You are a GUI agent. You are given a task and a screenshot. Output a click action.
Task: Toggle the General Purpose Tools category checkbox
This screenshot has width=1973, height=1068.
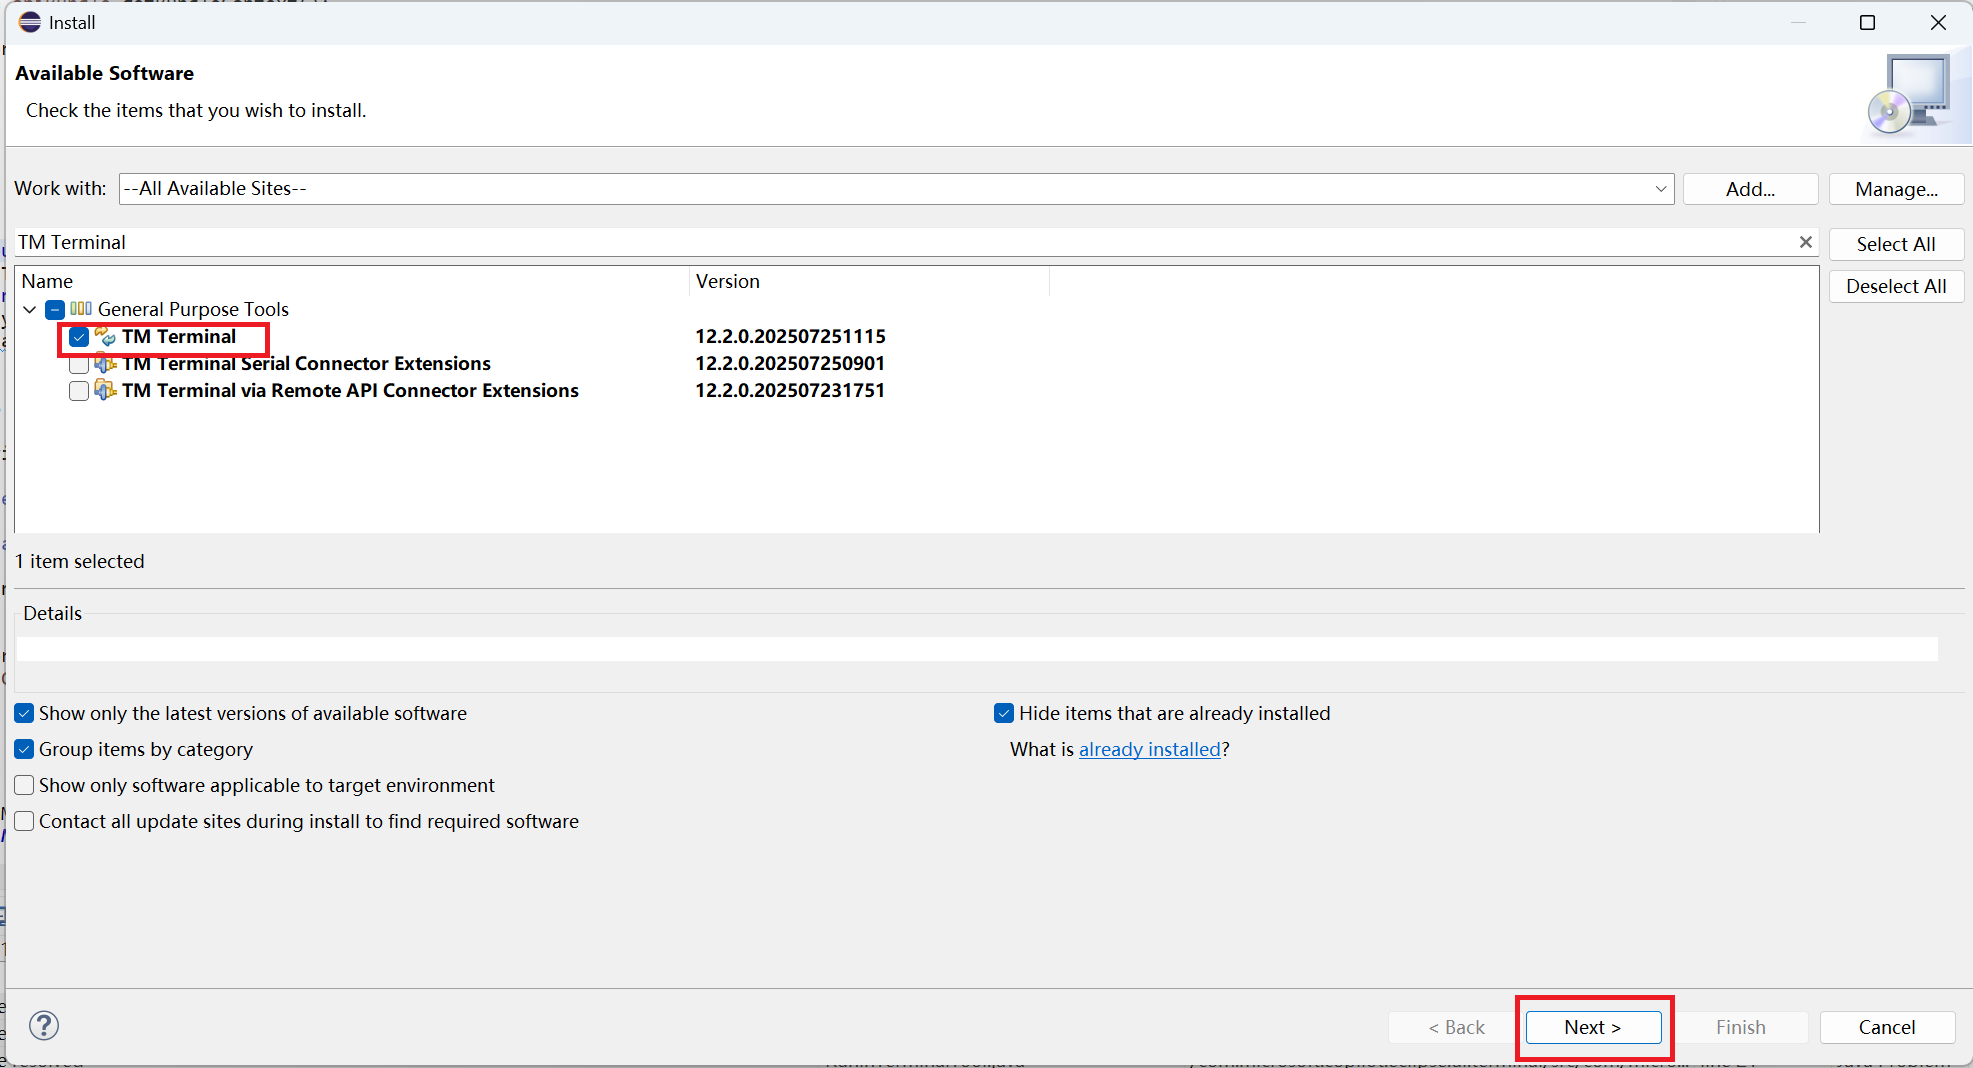coord(55,309)
